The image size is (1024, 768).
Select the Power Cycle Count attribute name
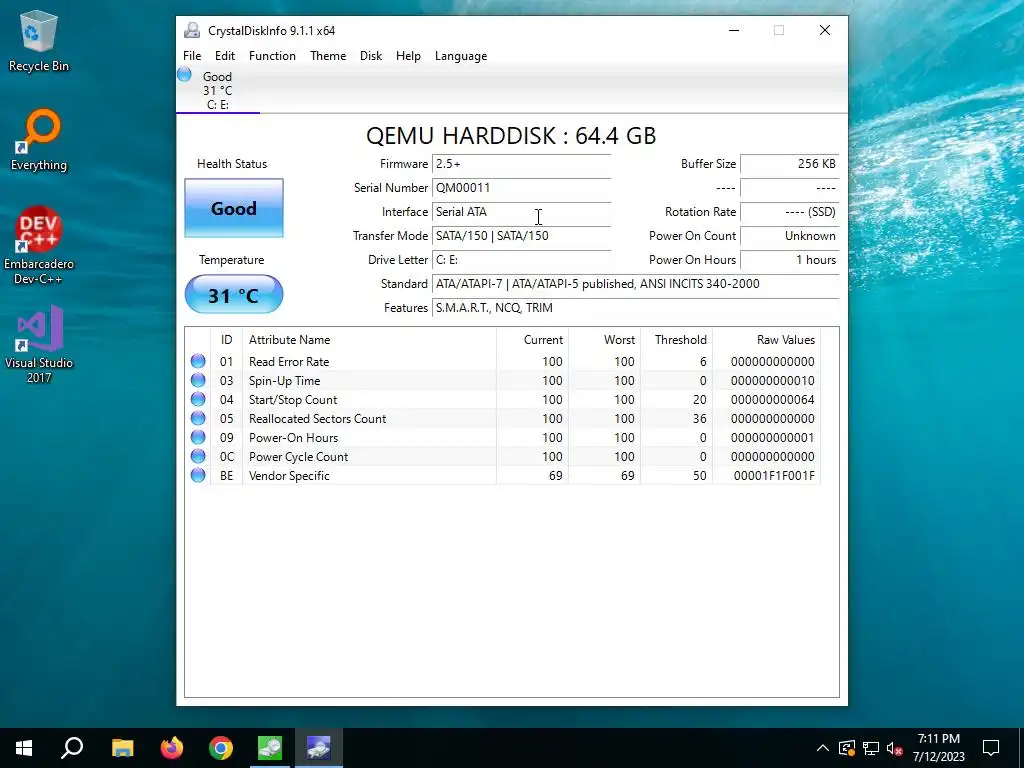pyautogui.click(x=298, y=456)
